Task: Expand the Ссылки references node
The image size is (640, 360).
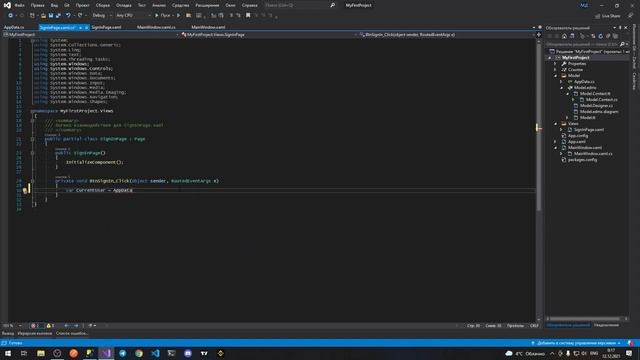Action: (x=556, y=70)
